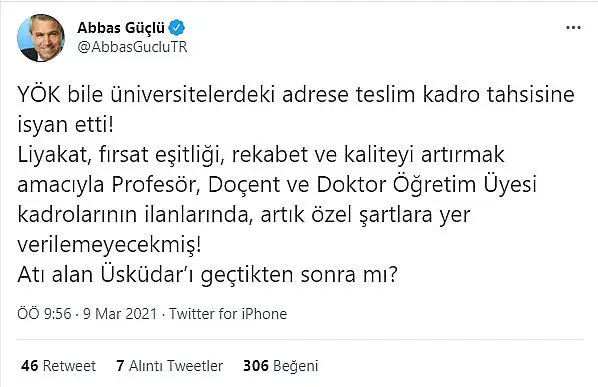
Task: Click the number 306 beside Beğeni
Action: [256, 366]
